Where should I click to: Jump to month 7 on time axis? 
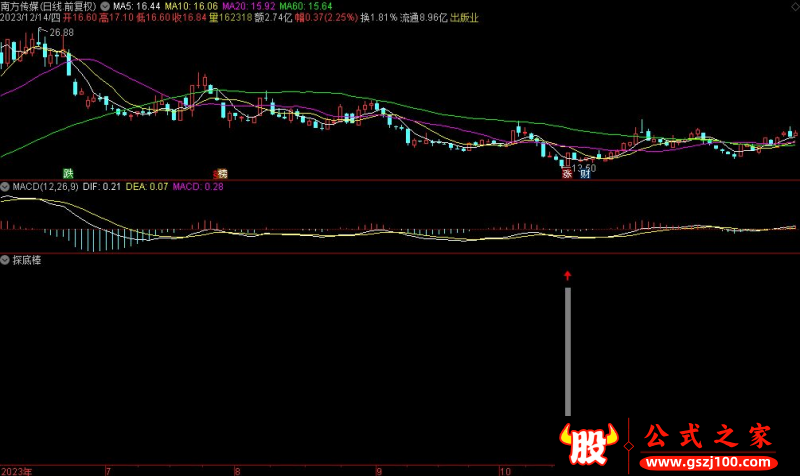pos(108,471)
